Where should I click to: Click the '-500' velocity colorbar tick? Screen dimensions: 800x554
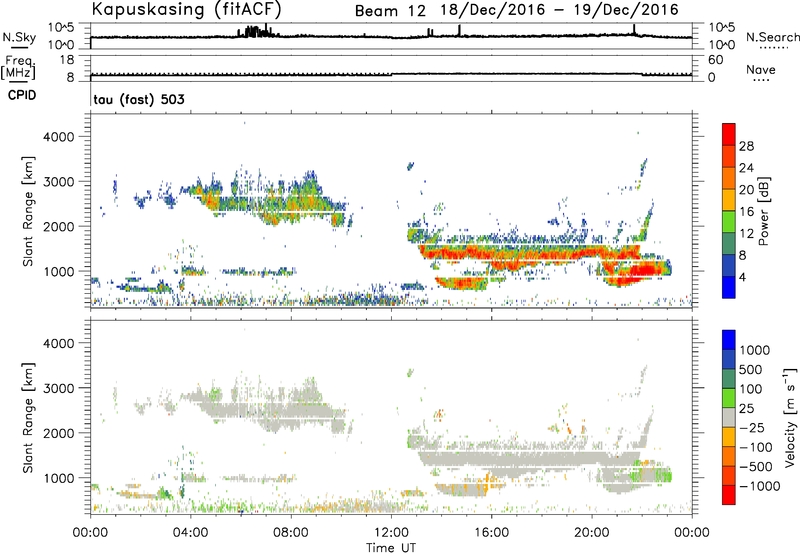click(756, 466)
